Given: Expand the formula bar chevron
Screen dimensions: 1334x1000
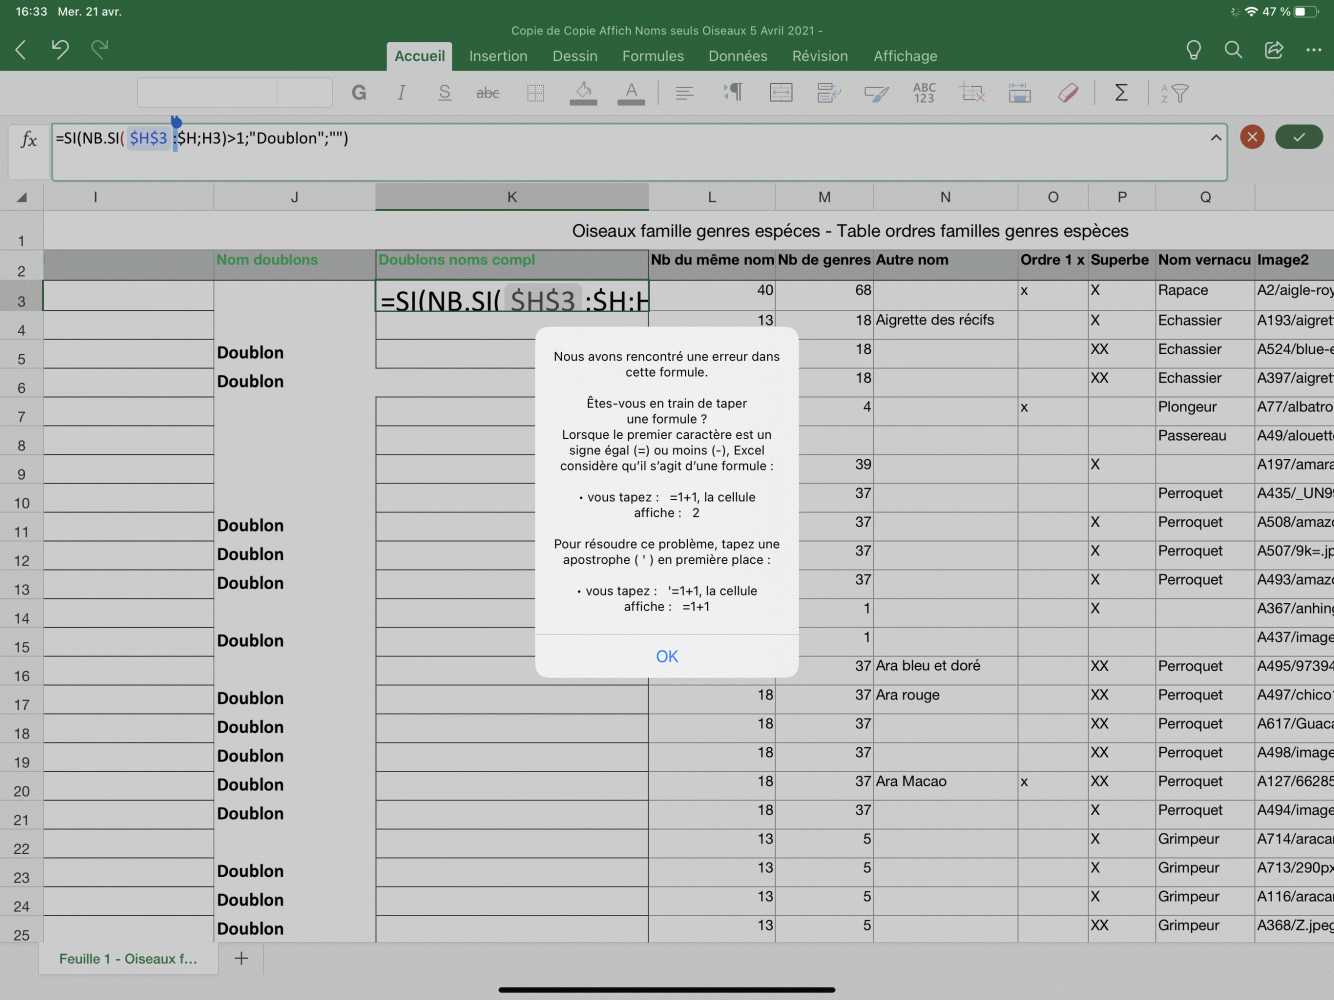Looking at the screenshot, I should [x=1216, y=138].
